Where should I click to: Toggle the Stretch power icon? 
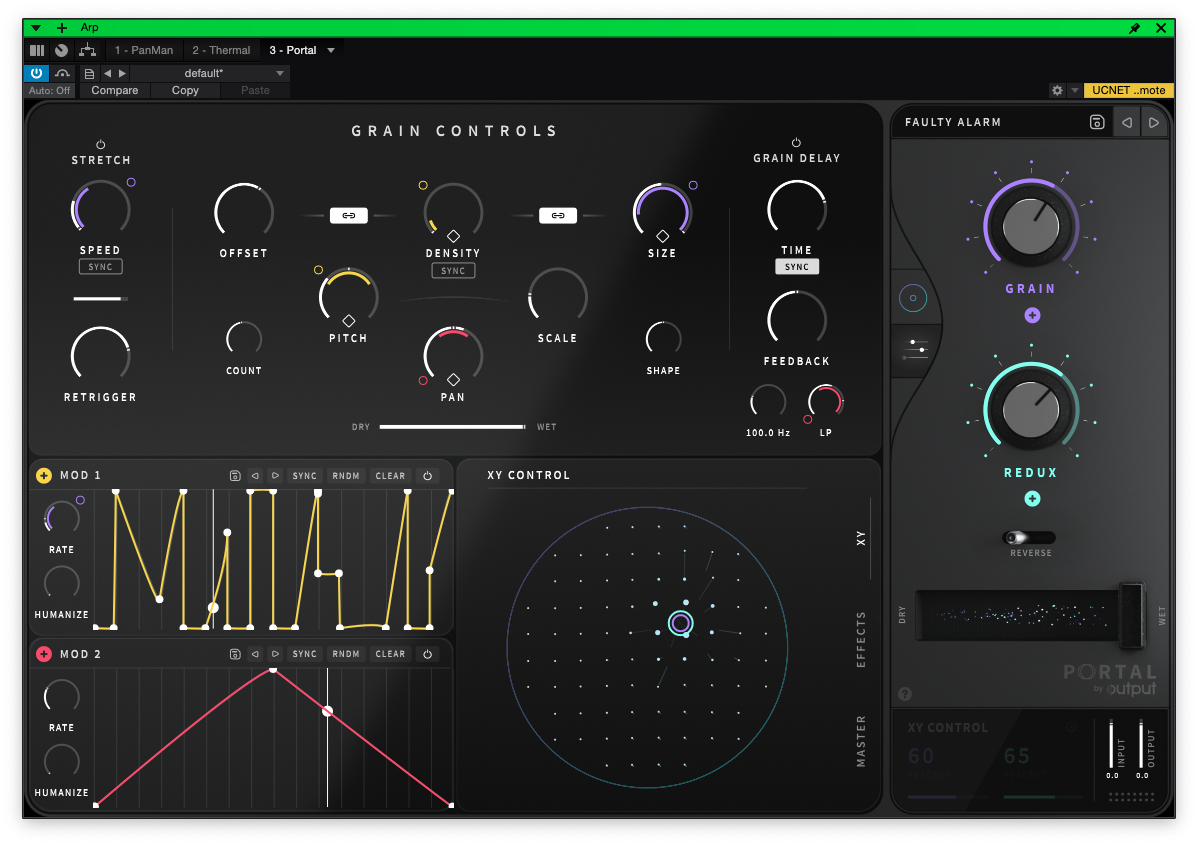(100, 144)
